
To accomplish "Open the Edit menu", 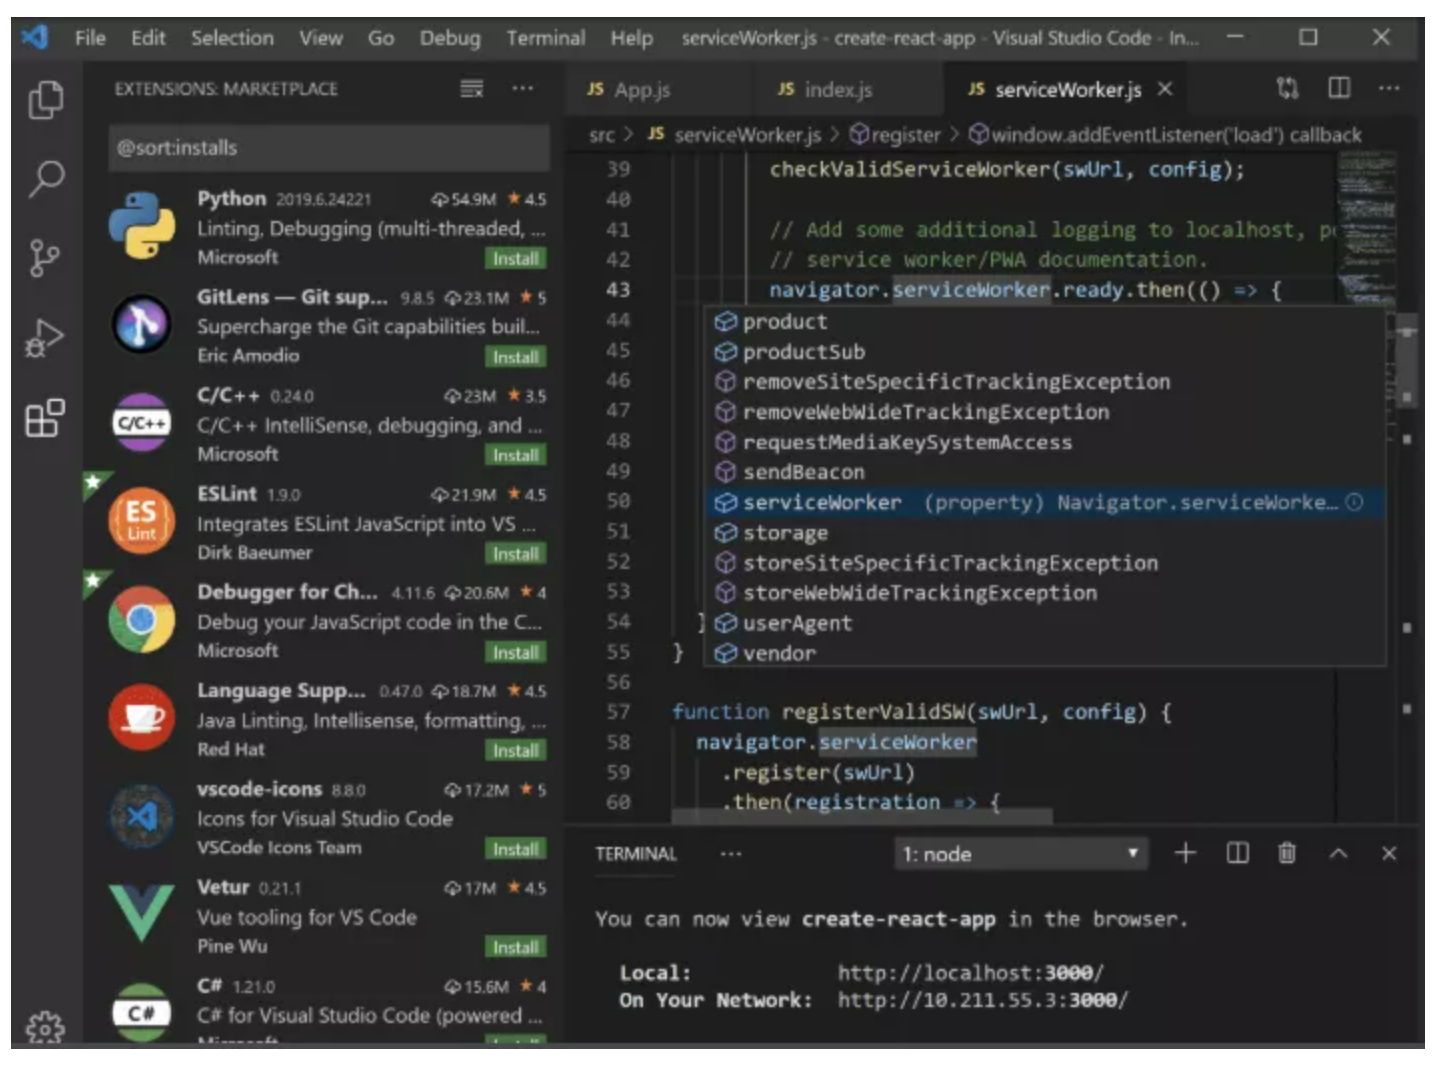I will [x=148, y=38].
